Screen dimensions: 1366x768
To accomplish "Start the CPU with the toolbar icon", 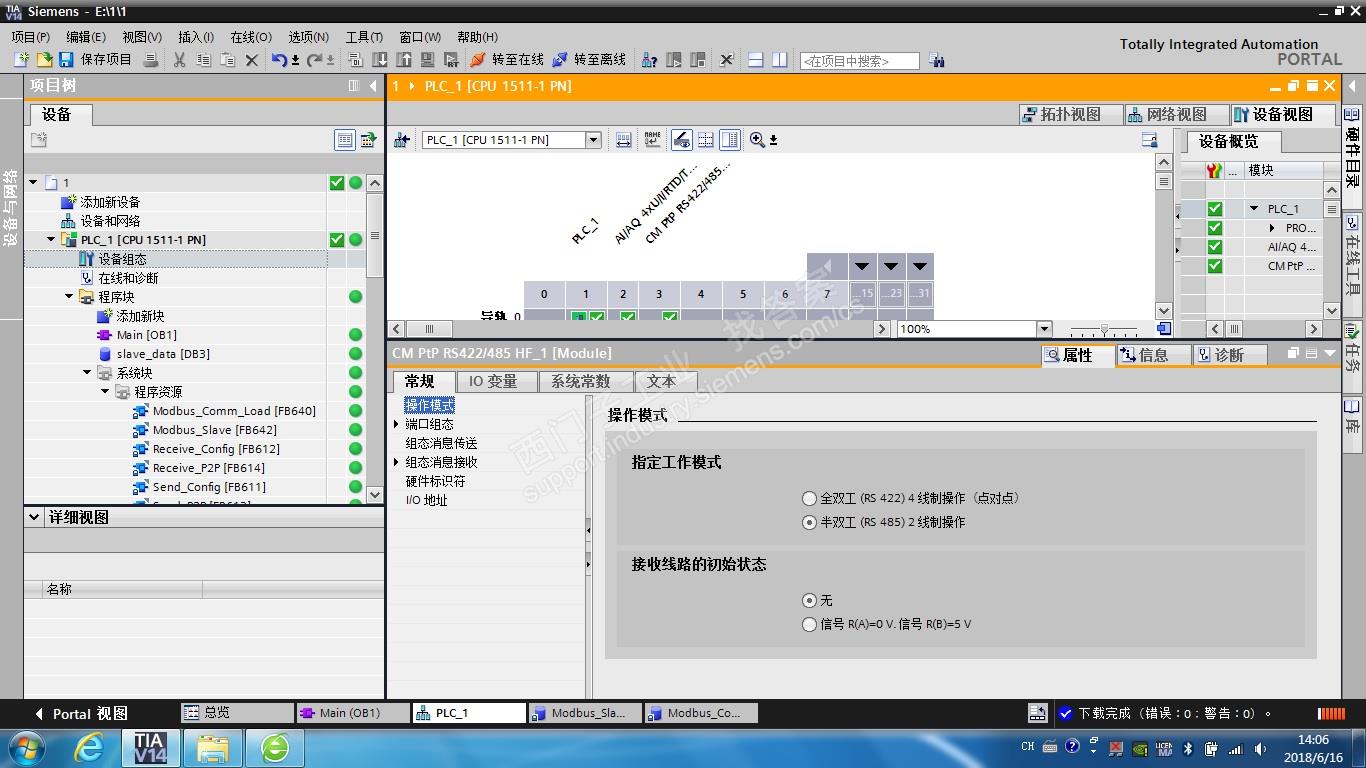I will coord(673,60).
